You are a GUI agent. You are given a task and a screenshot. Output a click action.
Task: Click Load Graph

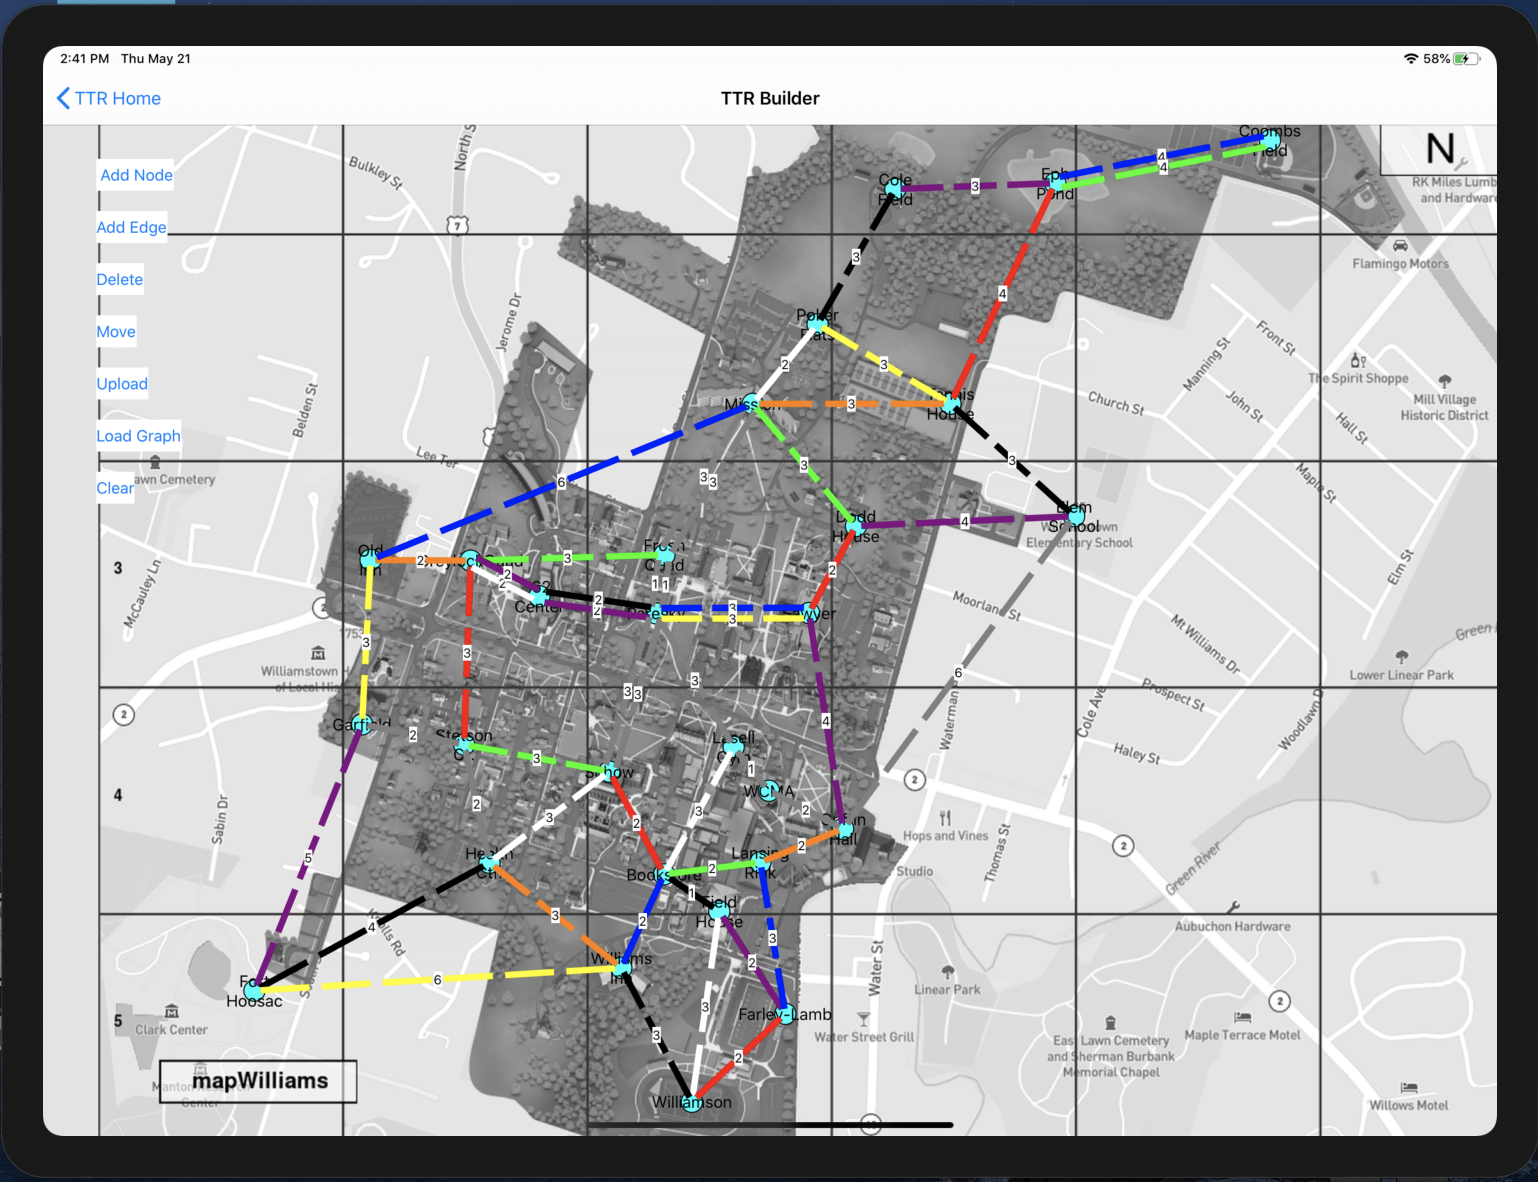coord(138,436)
